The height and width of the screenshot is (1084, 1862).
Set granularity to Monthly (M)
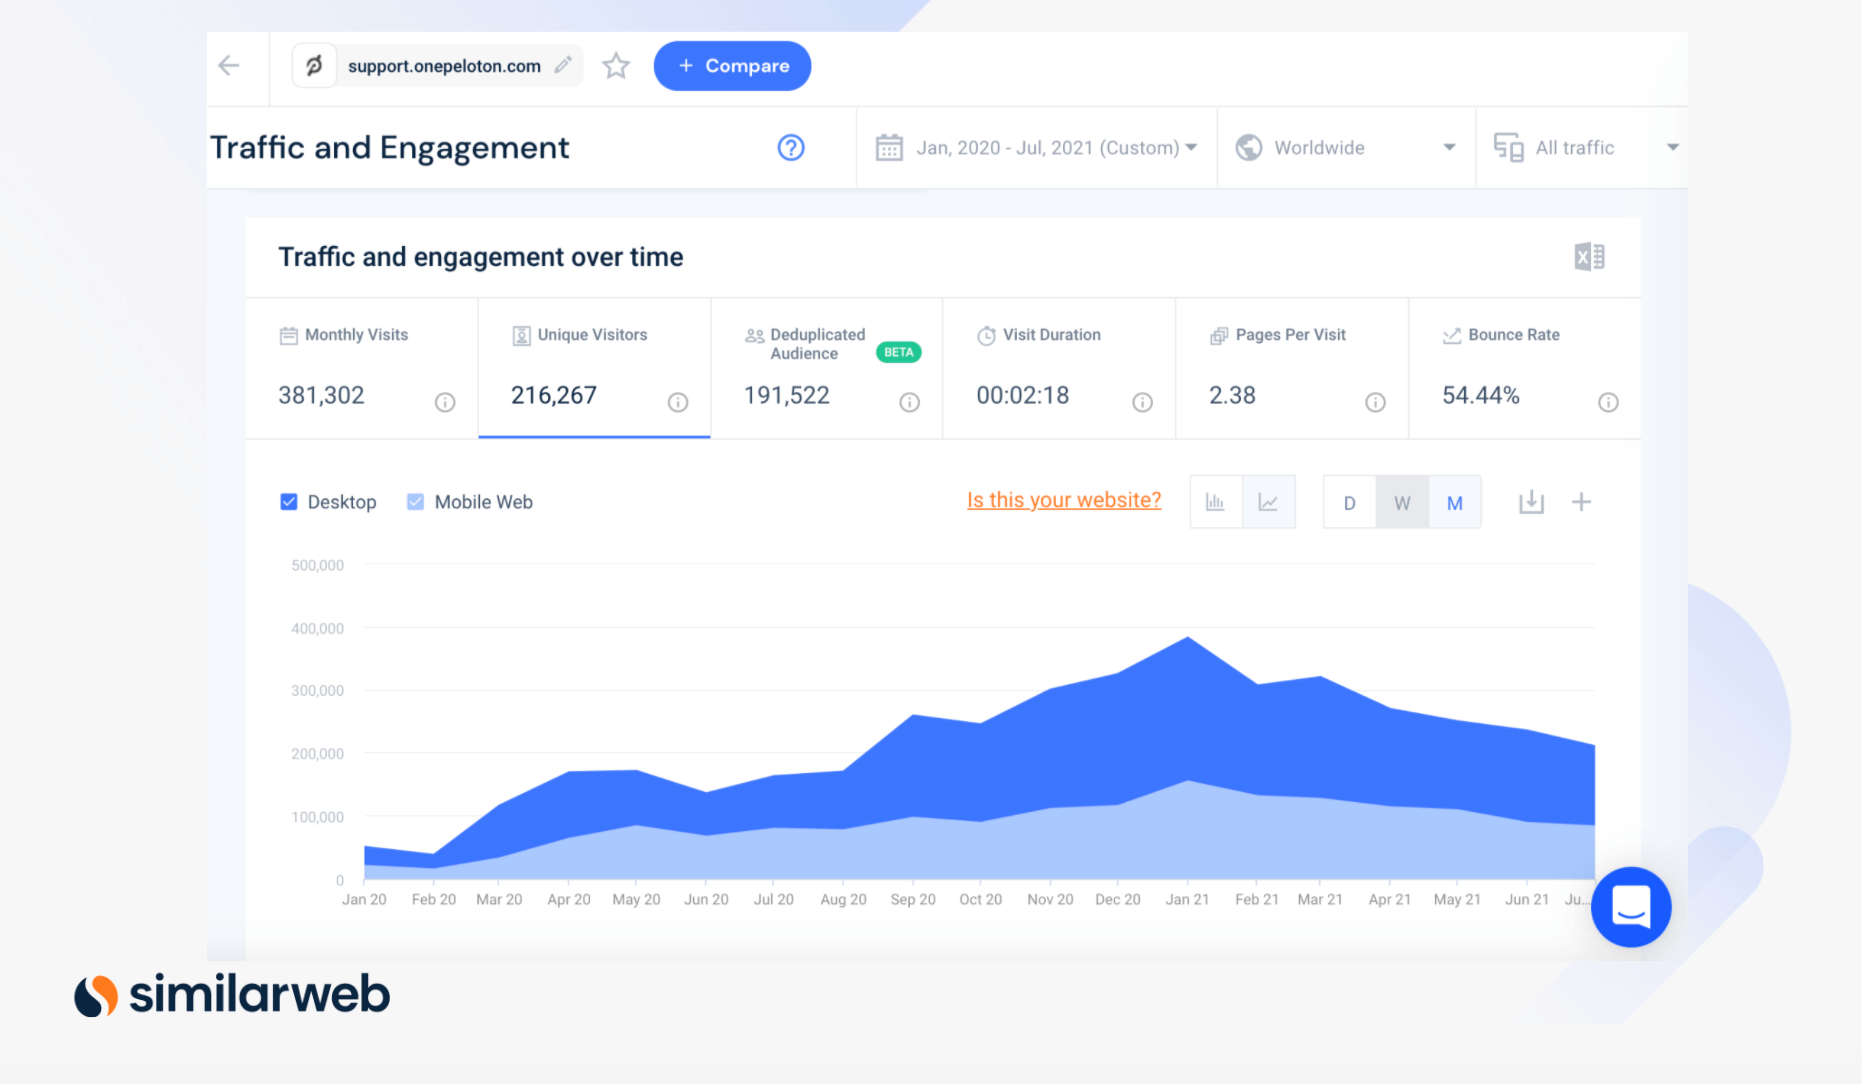point(1455,503)
